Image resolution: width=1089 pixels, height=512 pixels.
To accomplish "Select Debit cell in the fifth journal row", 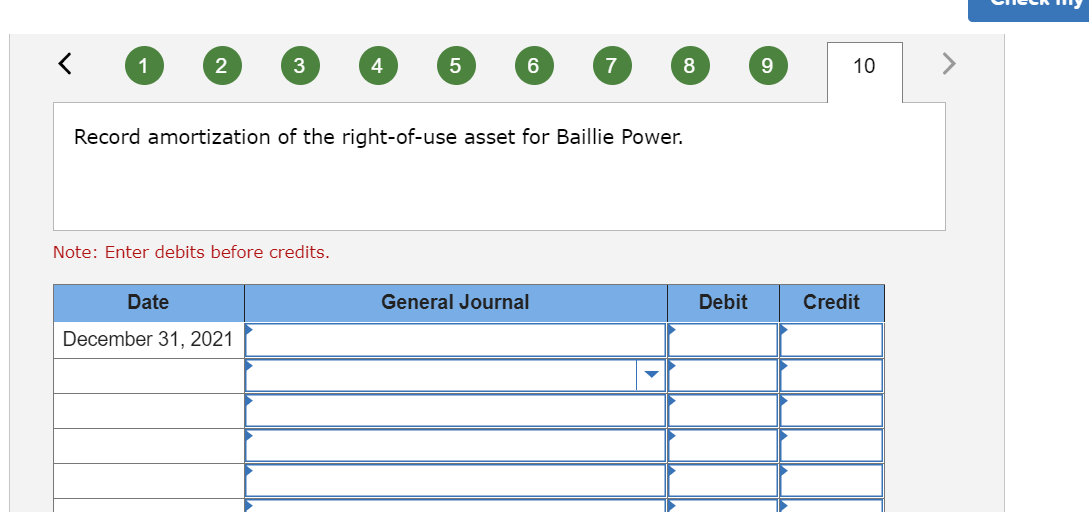I will click(x=723, y=481).
